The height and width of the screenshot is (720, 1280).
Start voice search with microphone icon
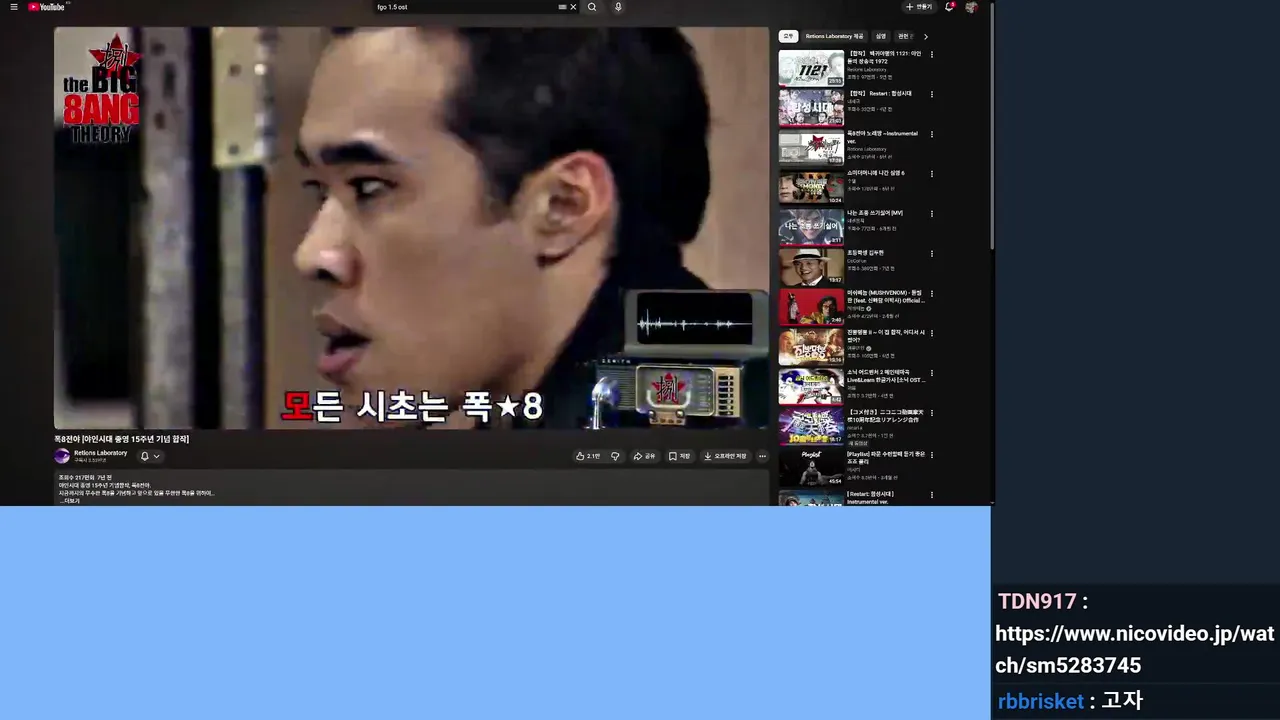[x=618, y=7]
